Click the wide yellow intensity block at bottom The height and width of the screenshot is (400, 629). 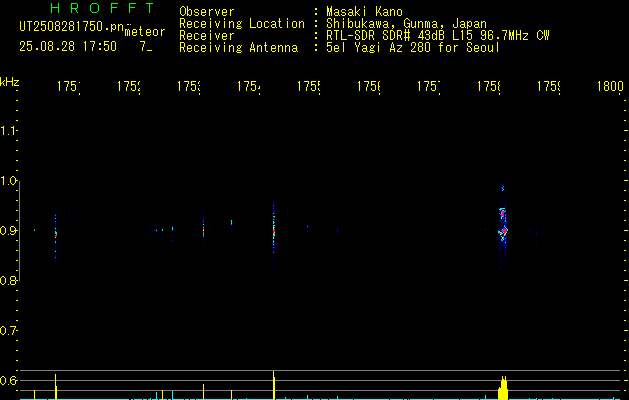tap(503, 388)
